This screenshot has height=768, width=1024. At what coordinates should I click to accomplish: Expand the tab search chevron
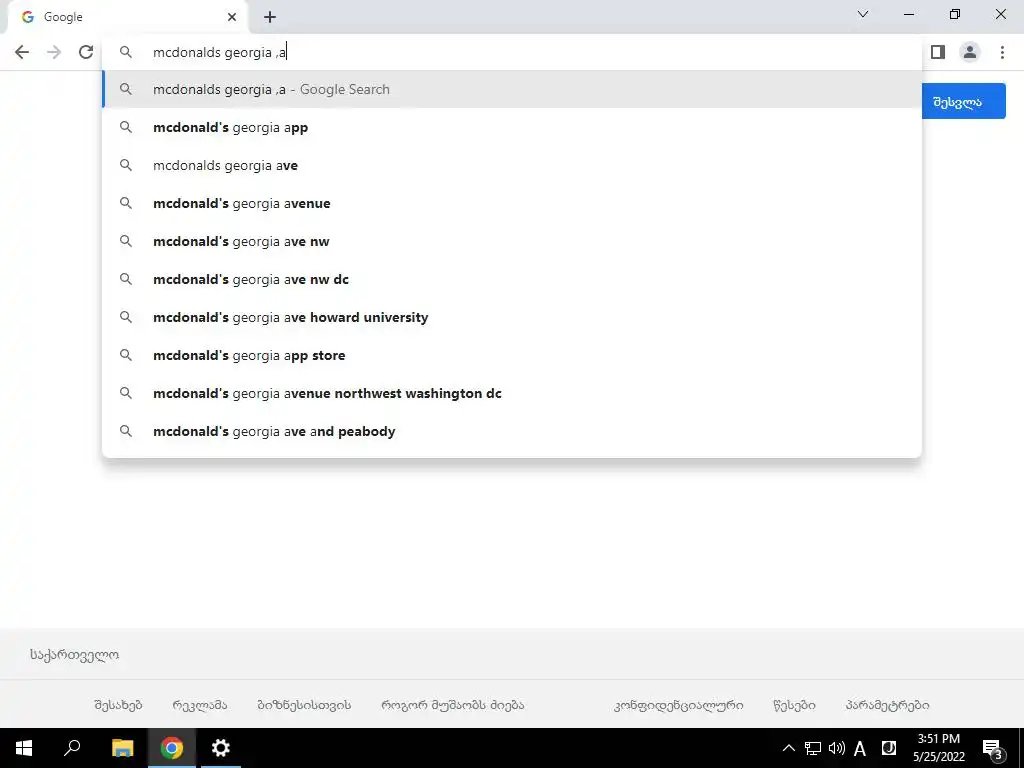[863, 14]
